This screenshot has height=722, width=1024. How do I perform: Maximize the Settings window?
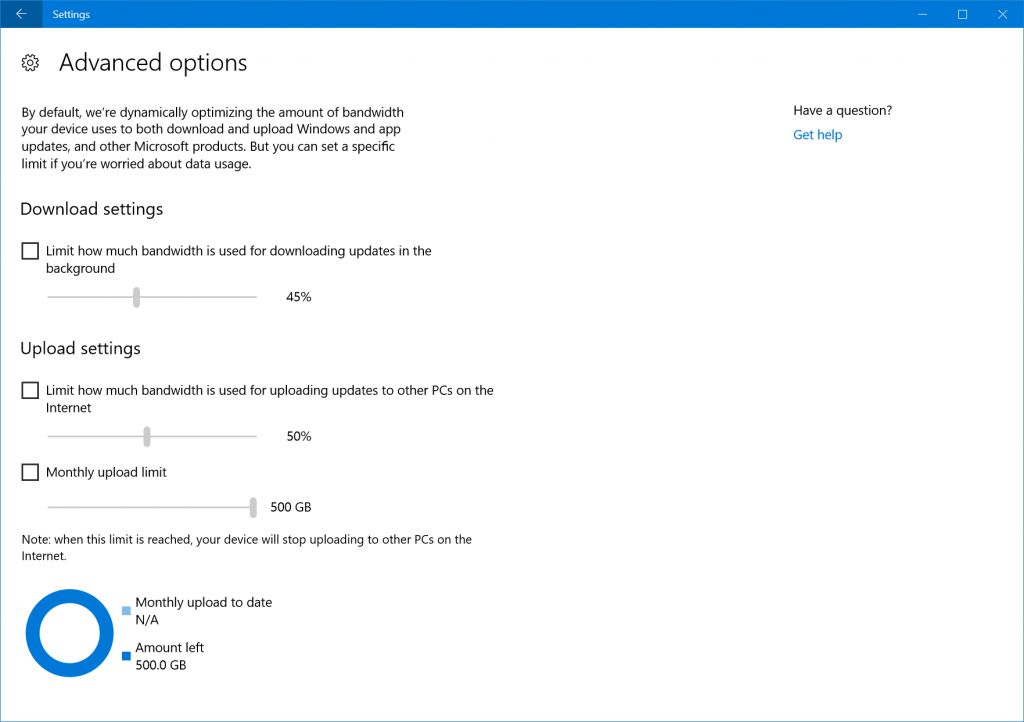[x=962, y=14]
